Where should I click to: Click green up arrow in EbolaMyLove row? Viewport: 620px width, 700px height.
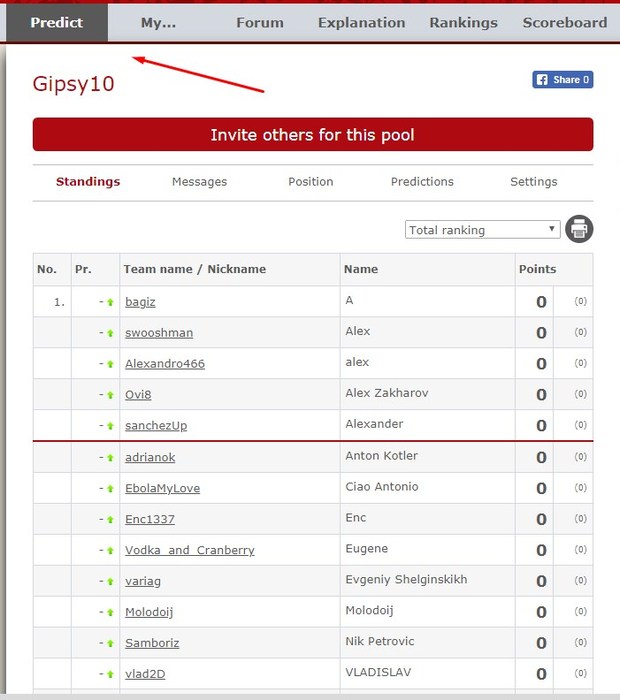pyautogui.click(x=110, y=488)
